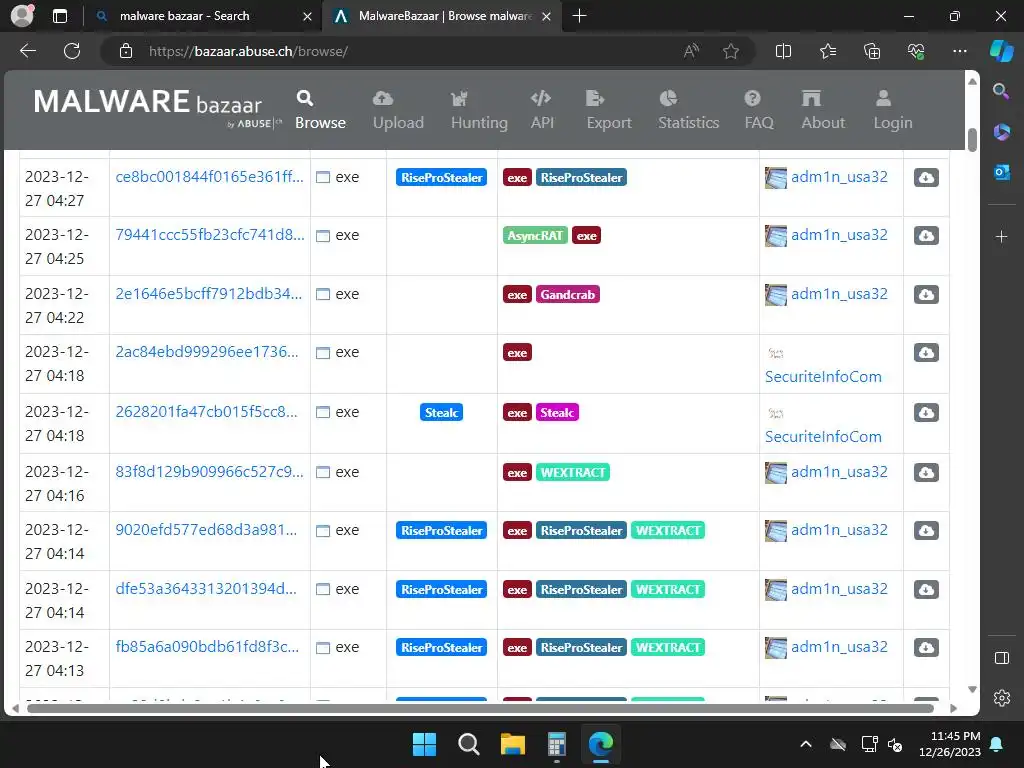
Task: Download the 2e1646e5bcff7912bdb34 sample
Action: point(926,295)
